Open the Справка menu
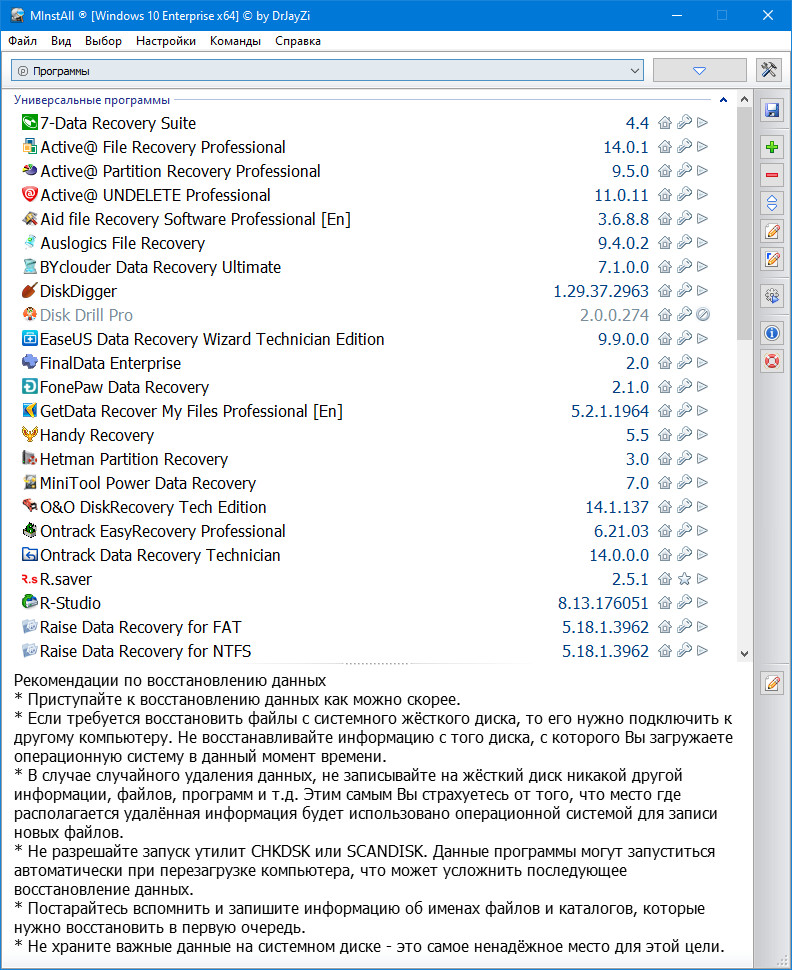Screen dimensions: 792x970 point(298,41)
